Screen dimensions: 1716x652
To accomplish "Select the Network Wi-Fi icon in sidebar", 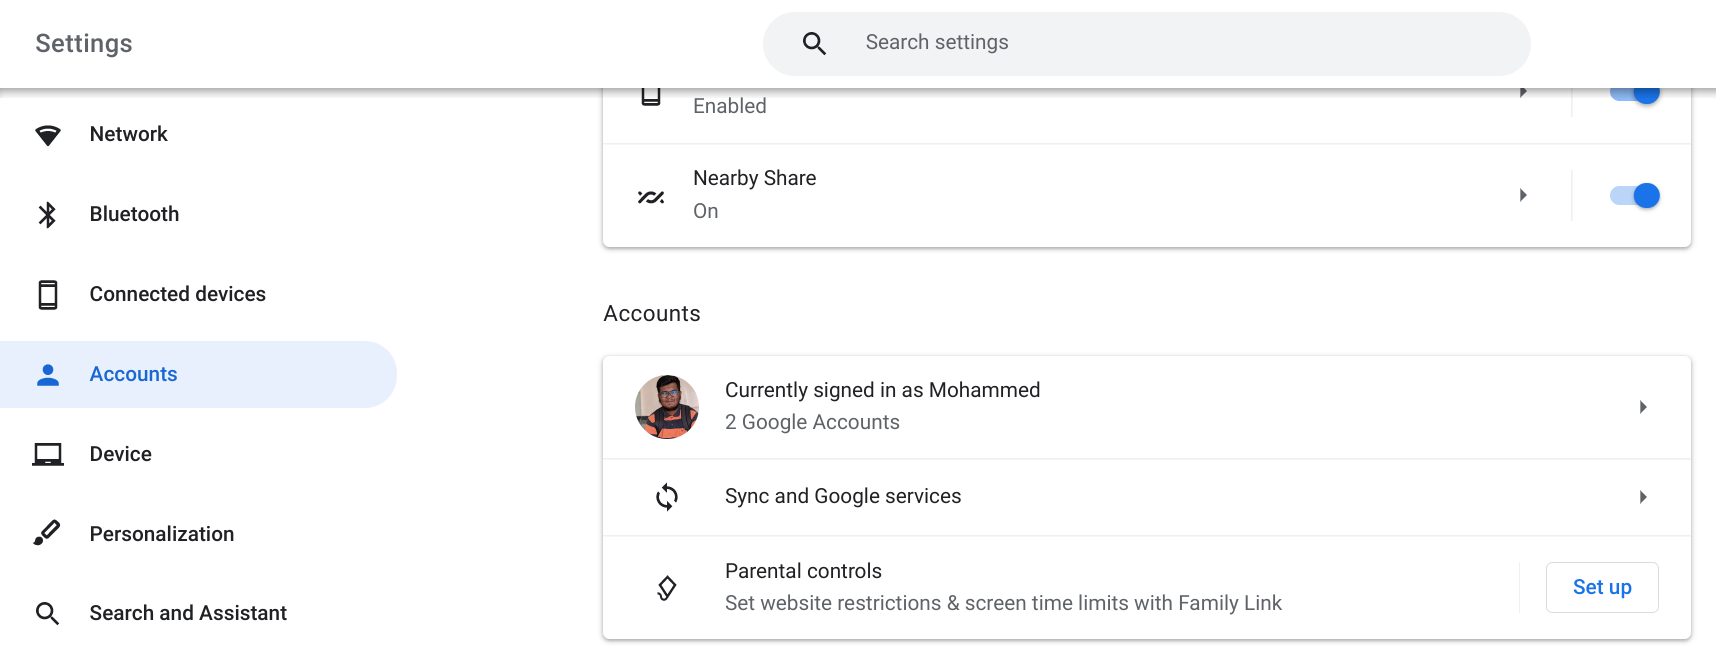I will 47,133.
